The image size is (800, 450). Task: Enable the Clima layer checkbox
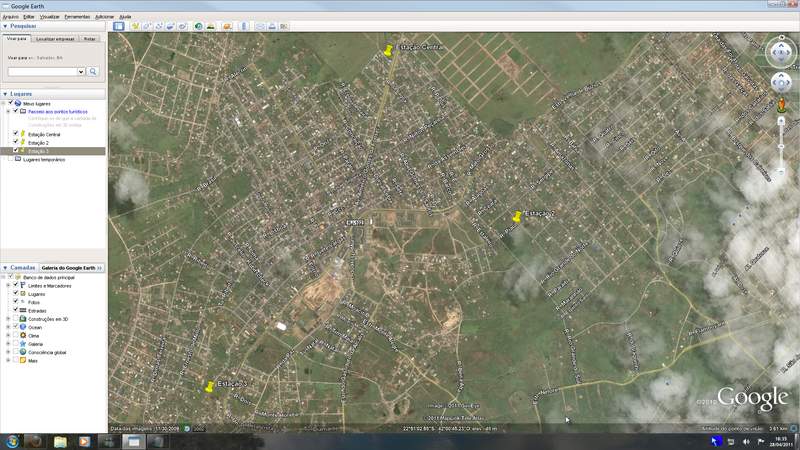coord(16,335)
